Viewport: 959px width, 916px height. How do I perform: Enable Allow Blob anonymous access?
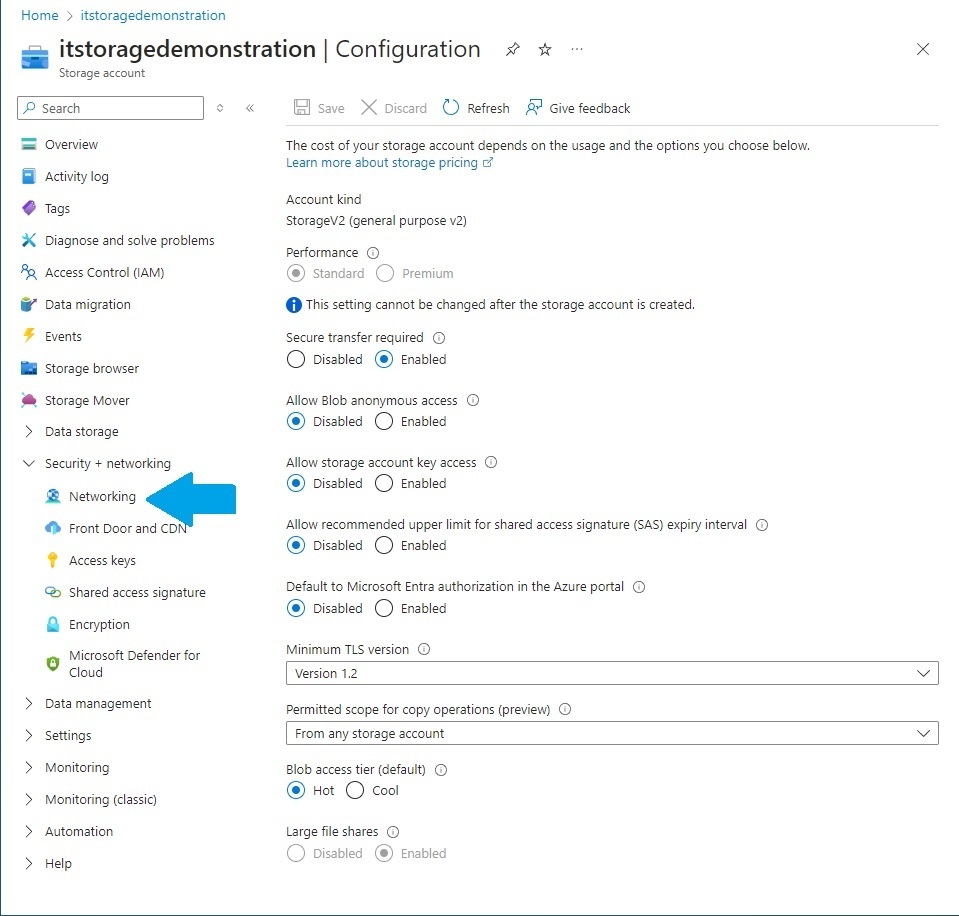tap(384, 421)
